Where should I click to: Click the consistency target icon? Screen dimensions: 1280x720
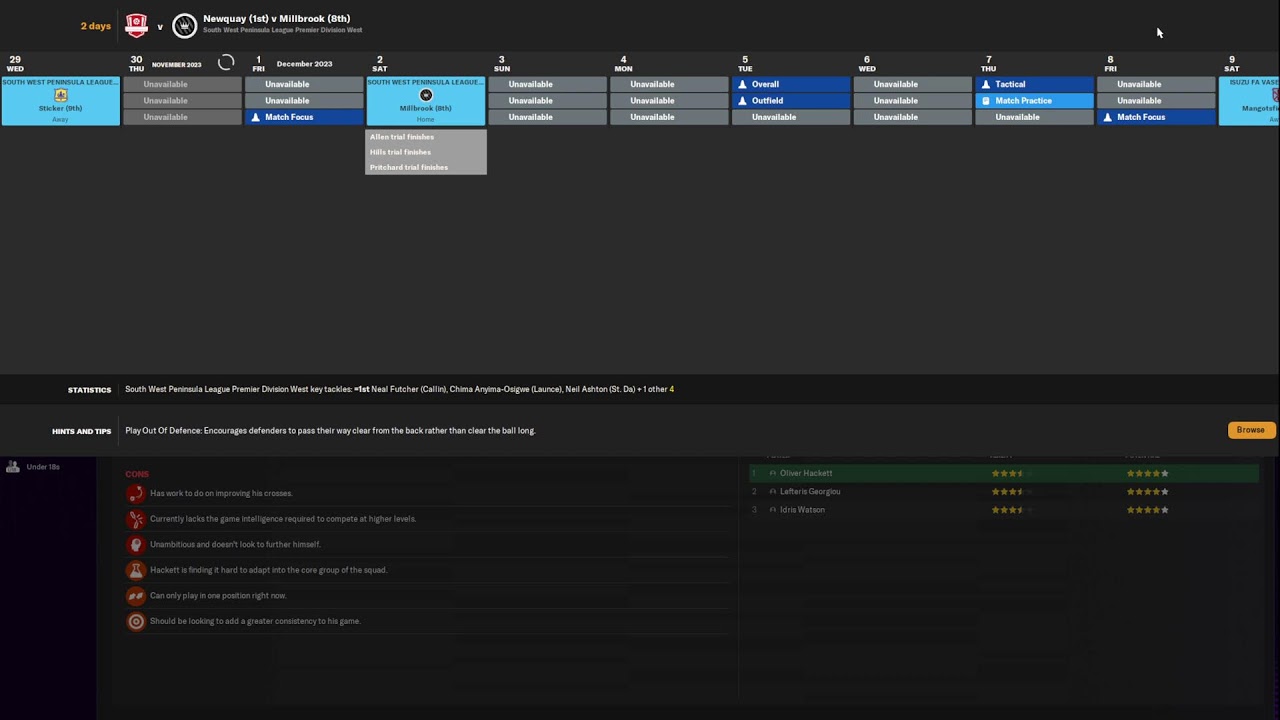tap(136, 621)
